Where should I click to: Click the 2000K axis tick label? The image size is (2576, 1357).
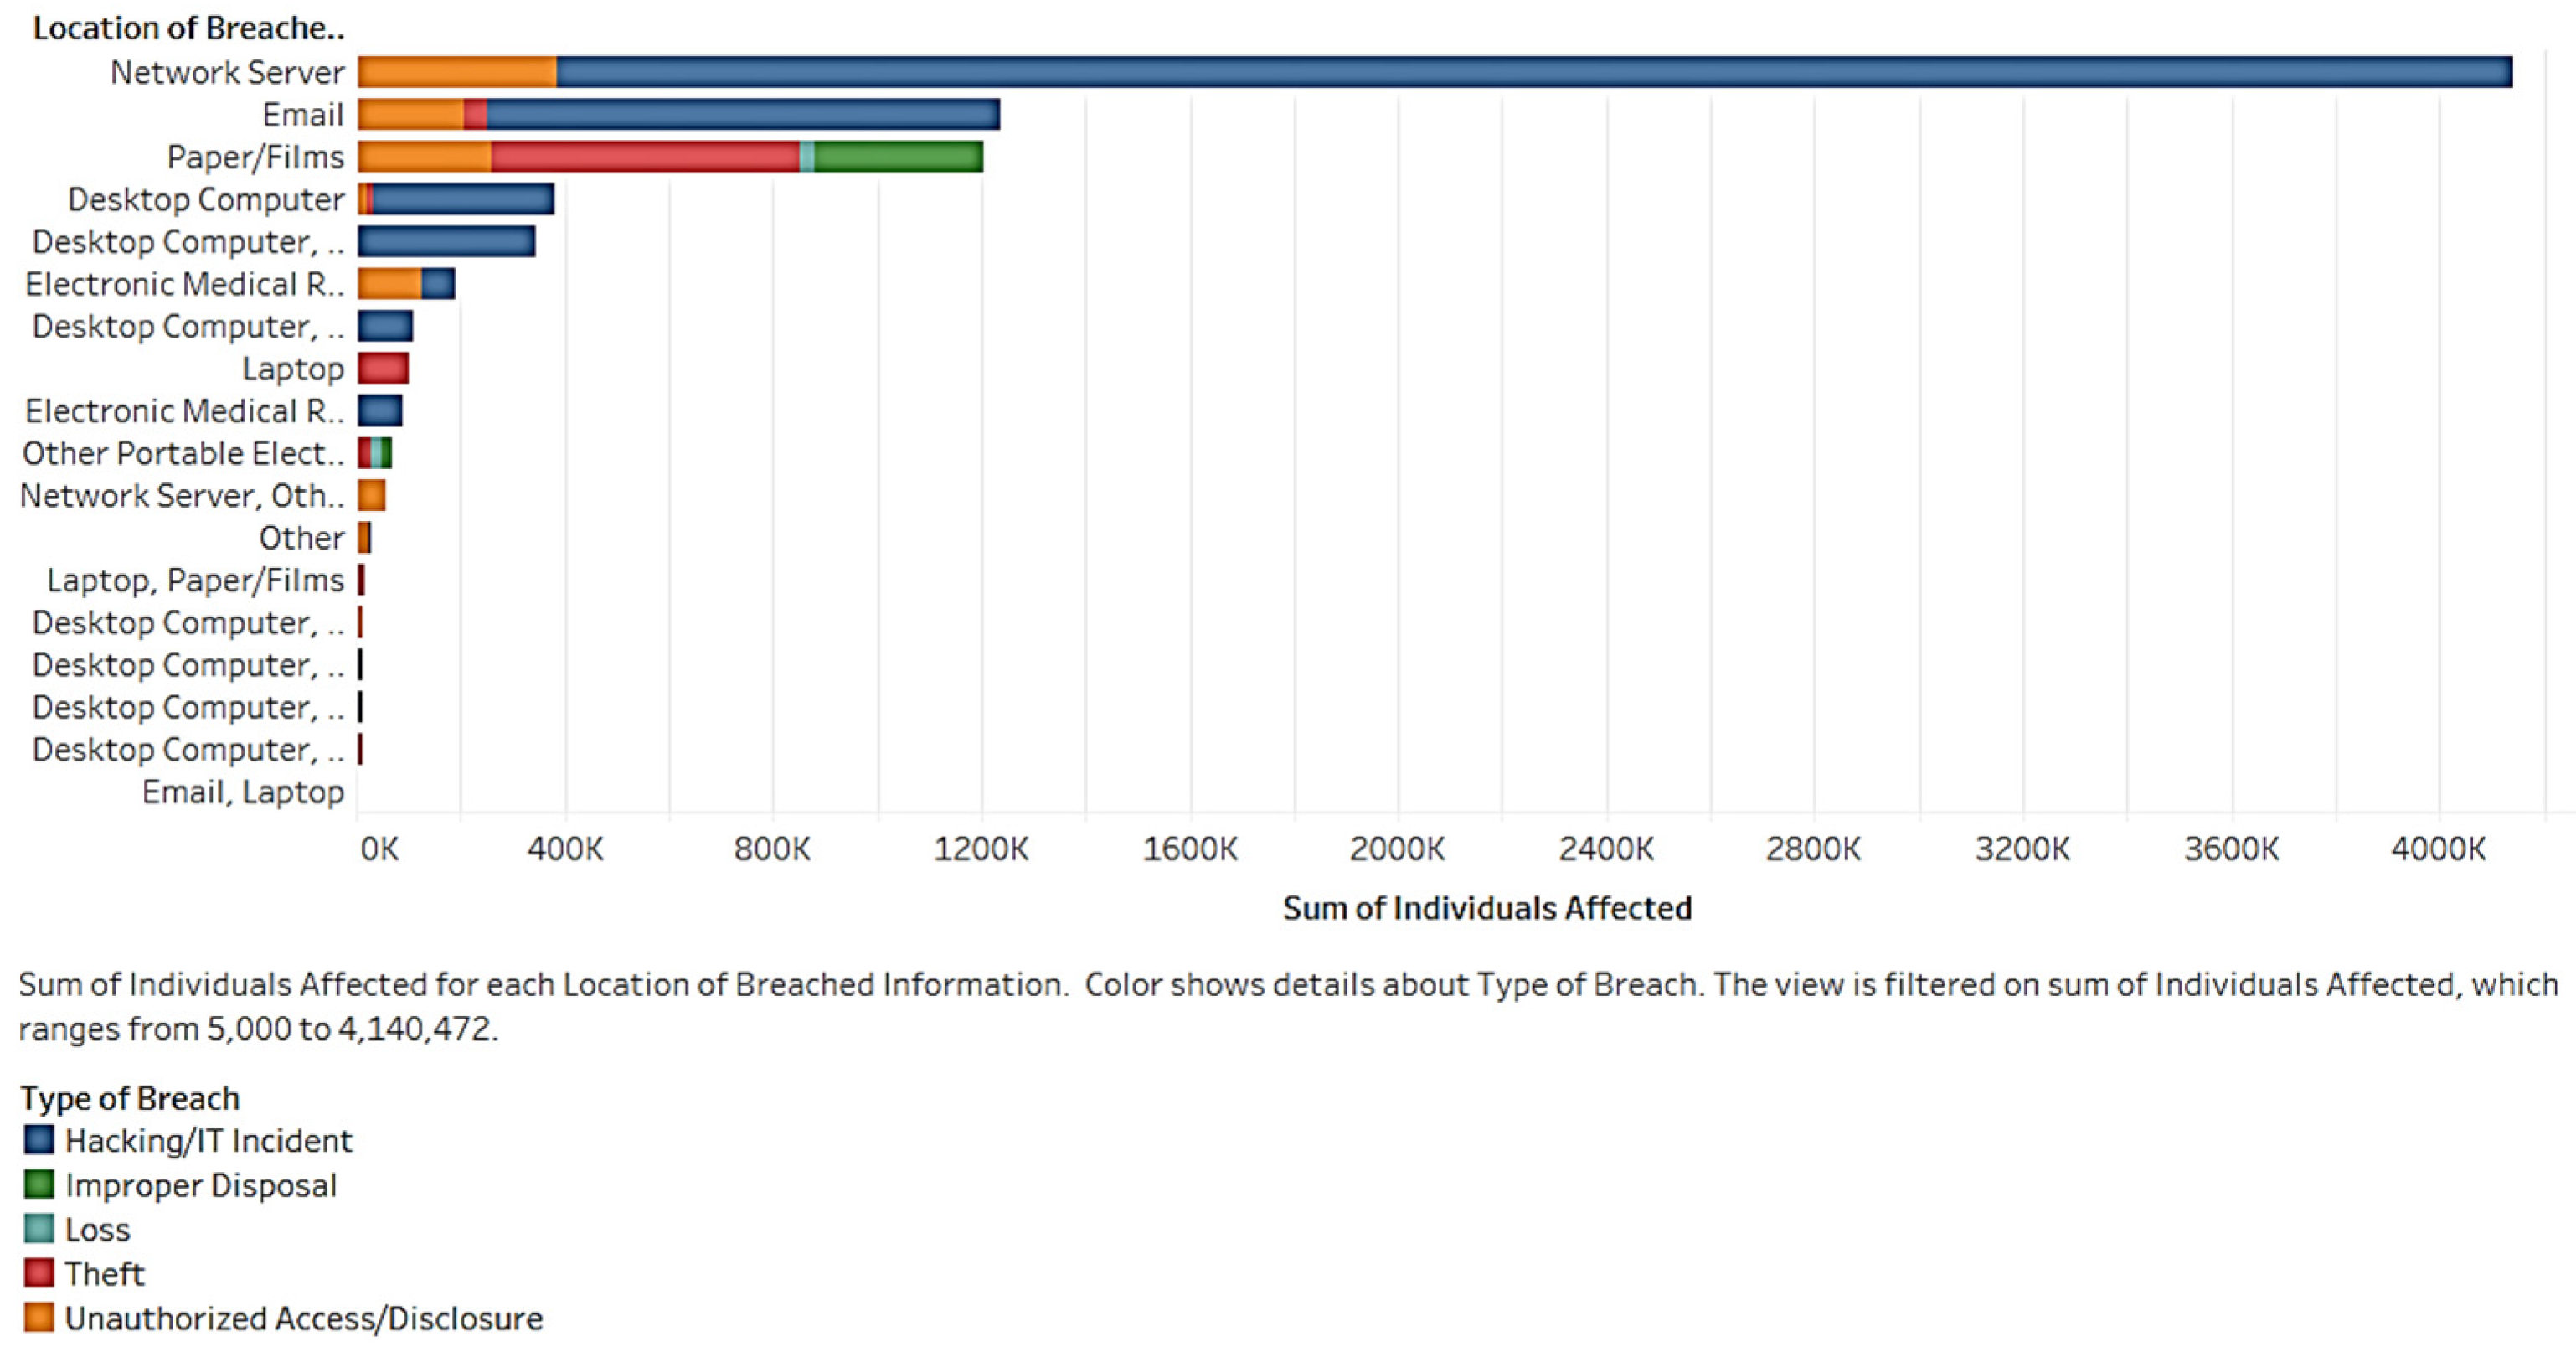point(1397,850)
